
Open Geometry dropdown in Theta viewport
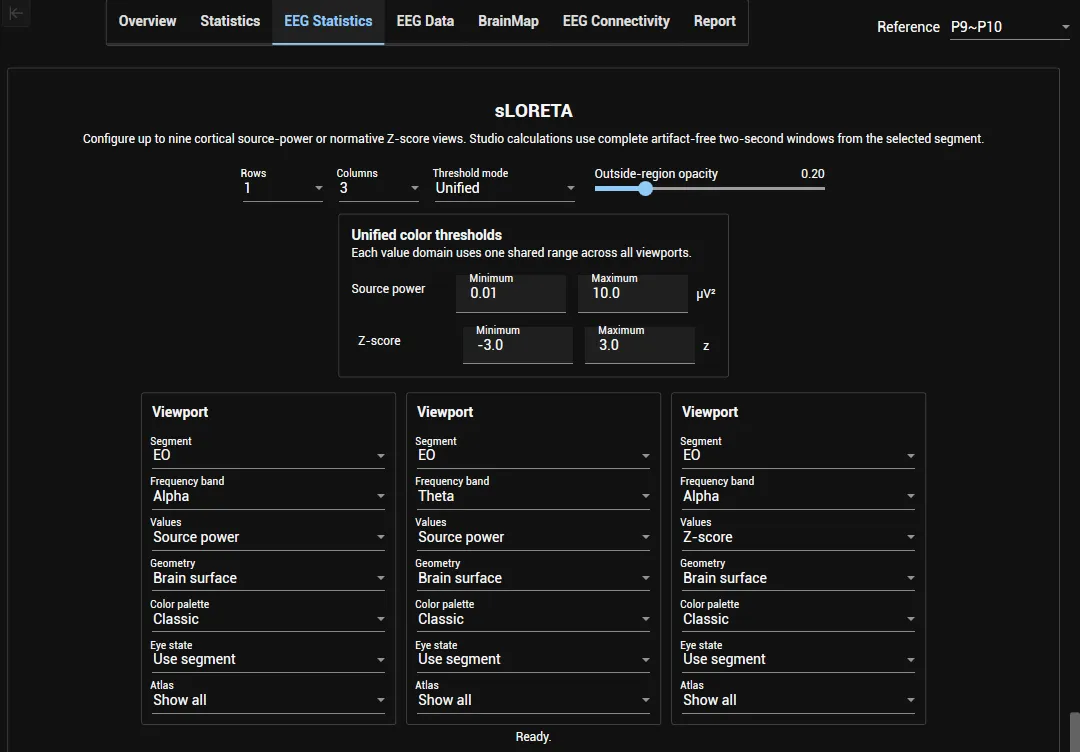click(533, 578)
